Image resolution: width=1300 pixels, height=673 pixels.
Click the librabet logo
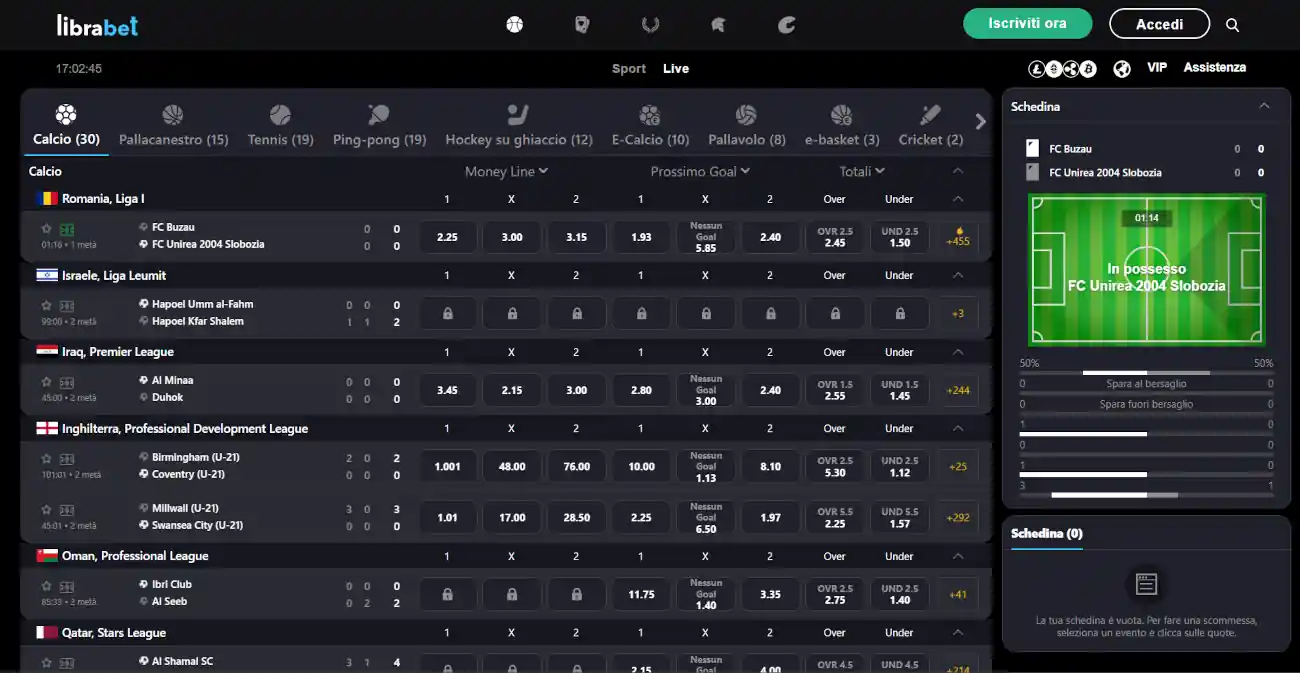[97, 24]
